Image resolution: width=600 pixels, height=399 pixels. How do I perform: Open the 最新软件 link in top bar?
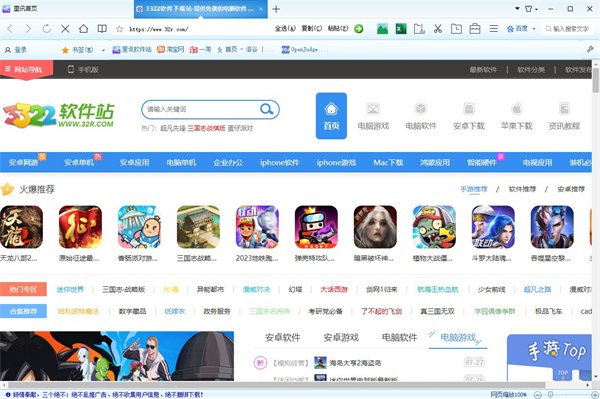(x=483, y=70)
